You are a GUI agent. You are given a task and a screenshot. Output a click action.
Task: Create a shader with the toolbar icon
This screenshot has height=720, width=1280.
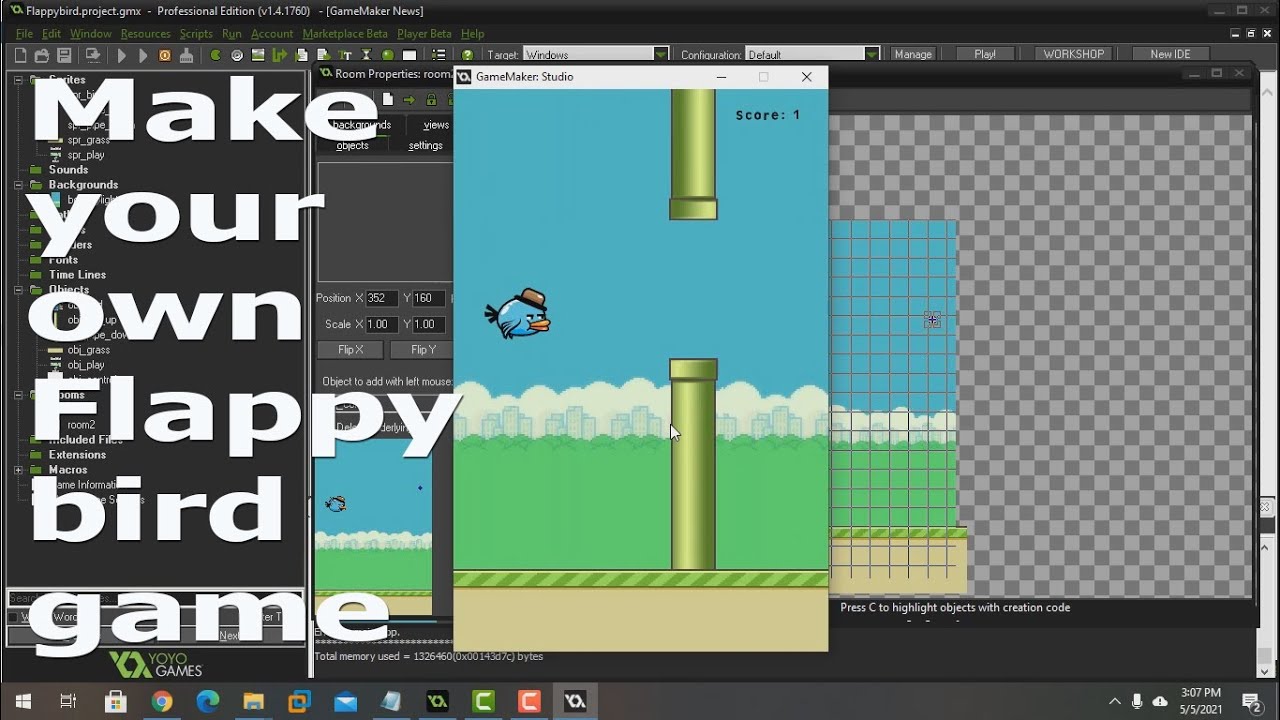(323, 55)
